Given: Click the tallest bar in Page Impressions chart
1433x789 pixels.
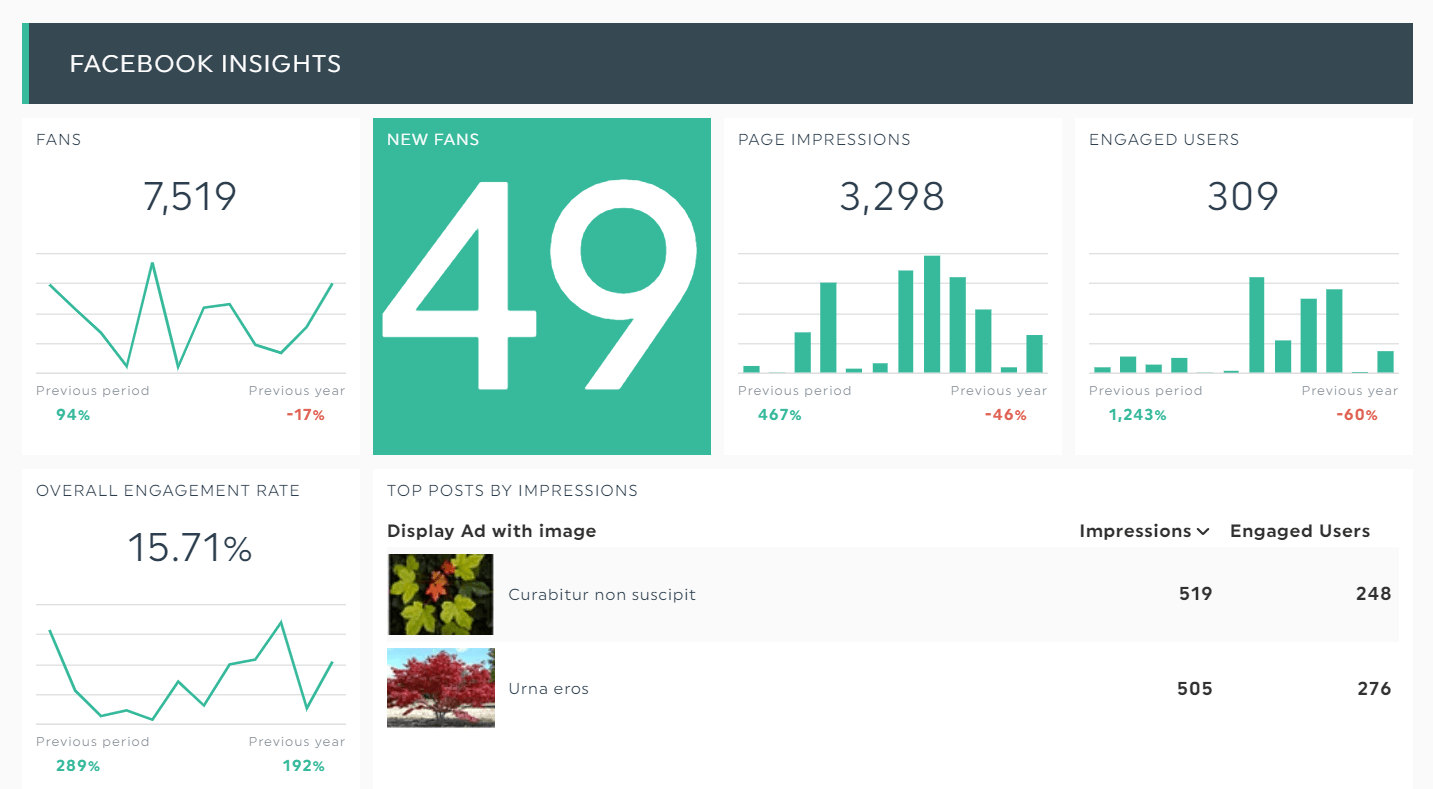Looking at the screenshot, I should 932,314.
